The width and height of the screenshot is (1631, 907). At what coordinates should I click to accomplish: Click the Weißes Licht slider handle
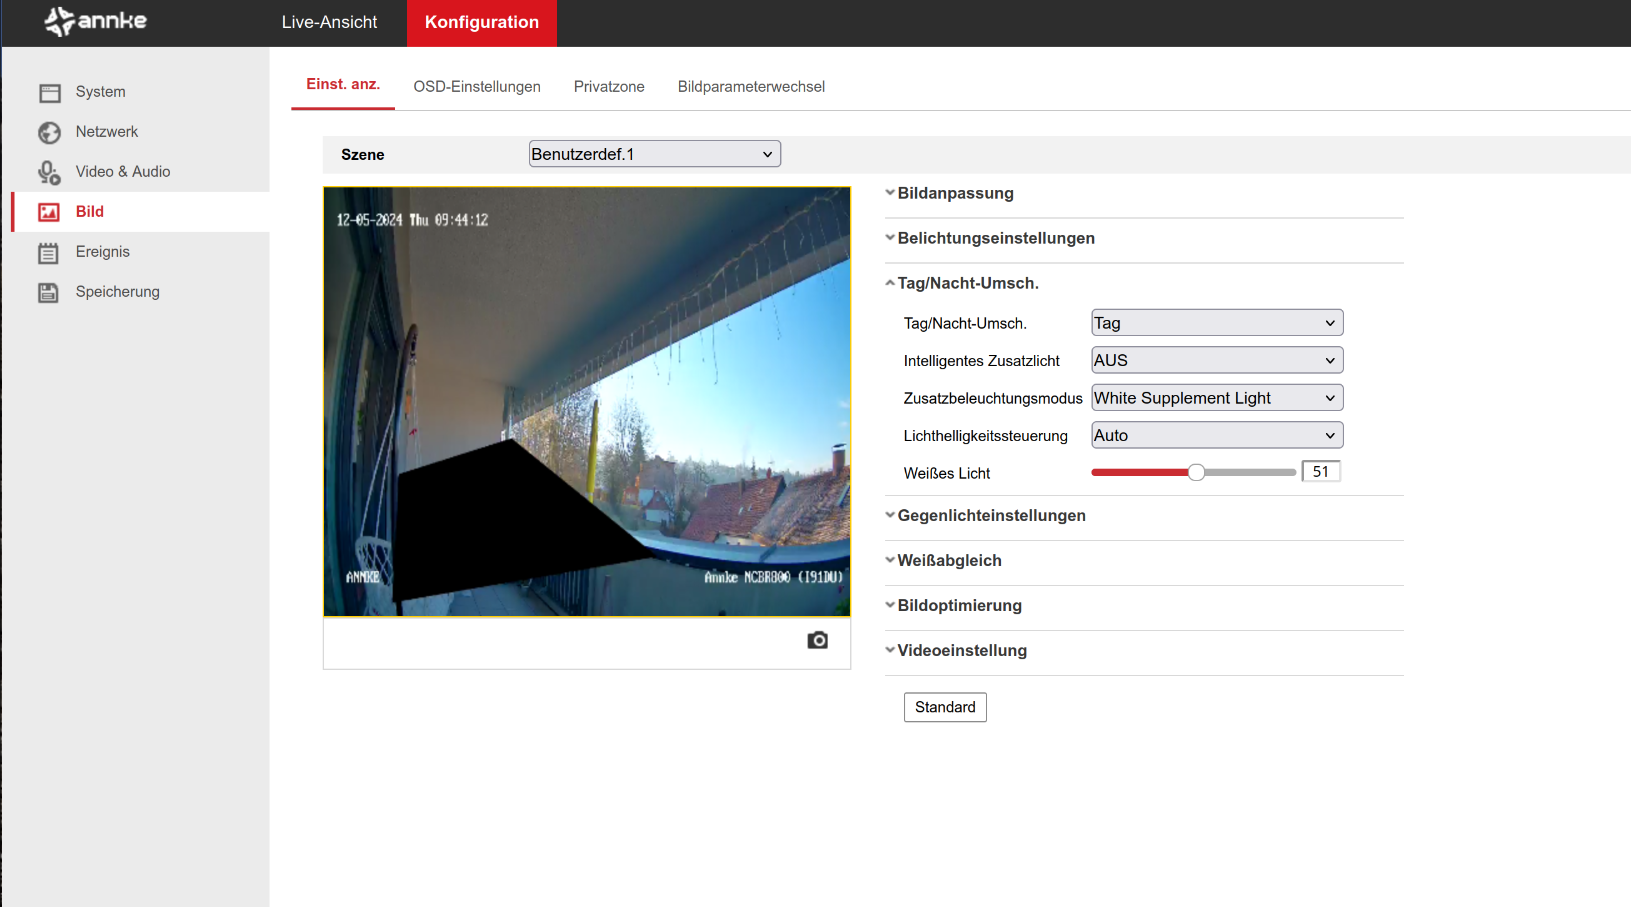click(x=1196, y=473)
